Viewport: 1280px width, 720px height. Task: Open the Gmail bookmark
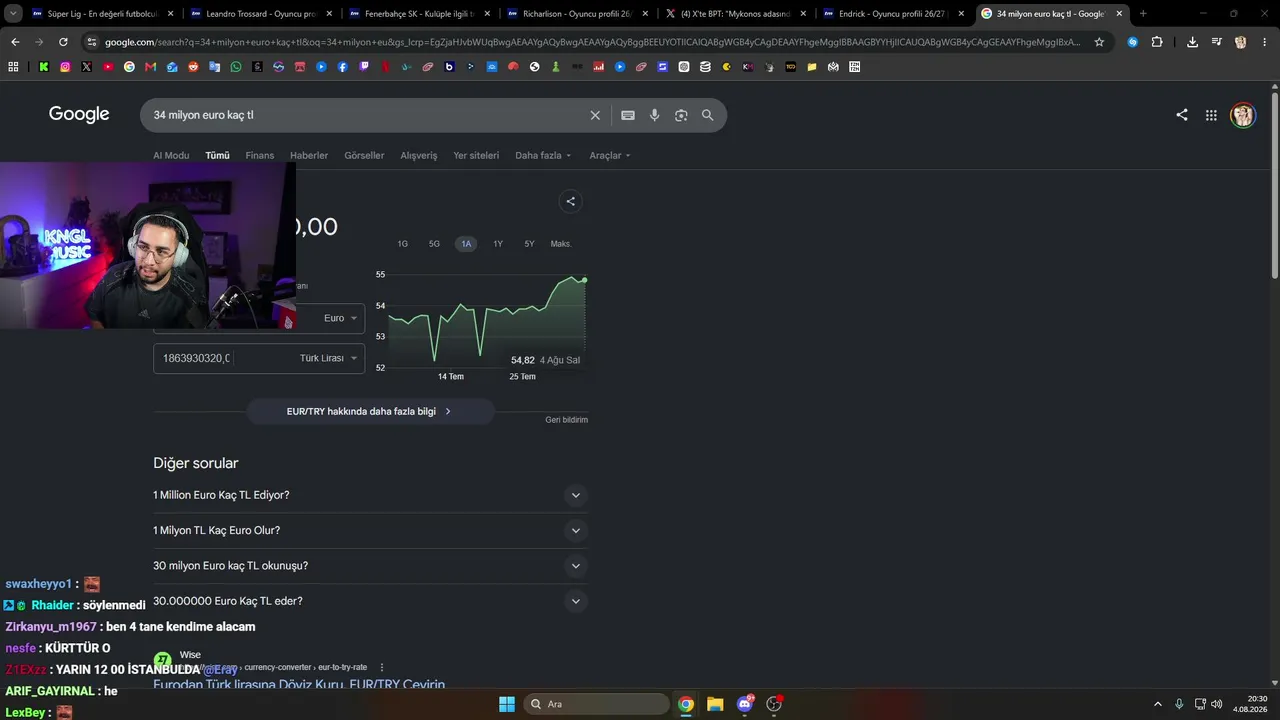[151, 67]
